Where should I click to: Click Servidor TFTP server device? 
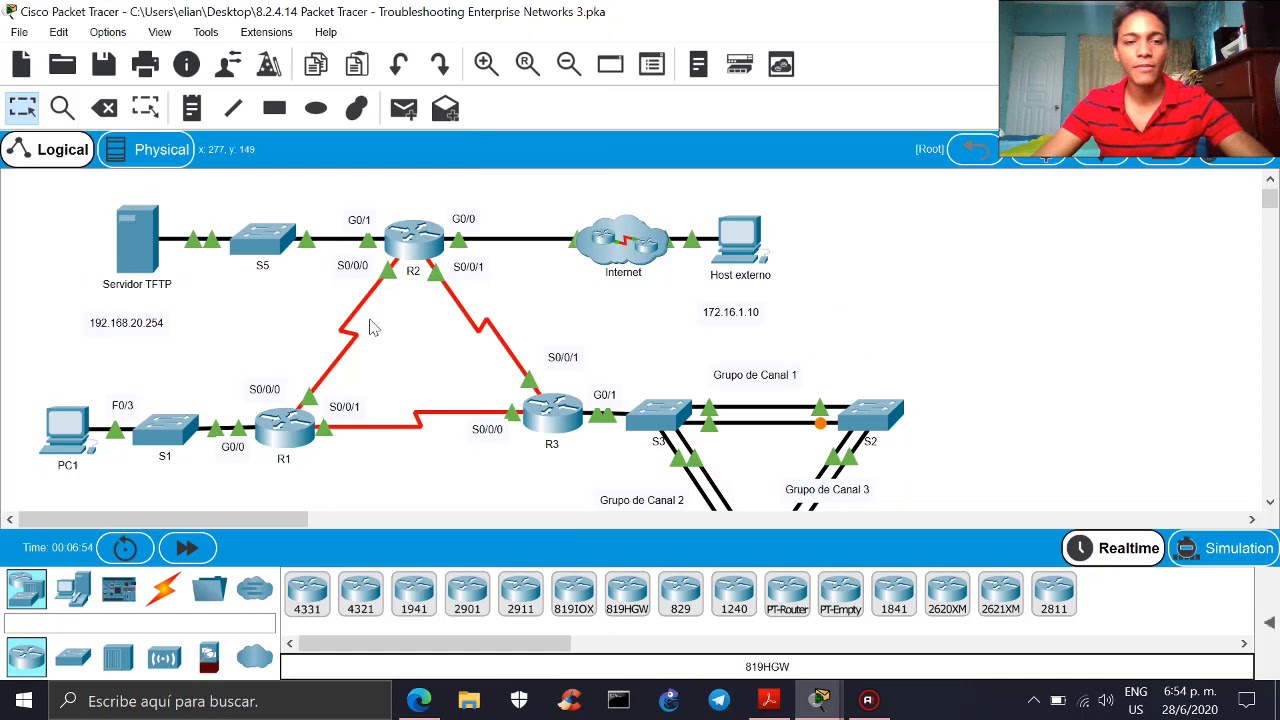[x=137, y=239]
